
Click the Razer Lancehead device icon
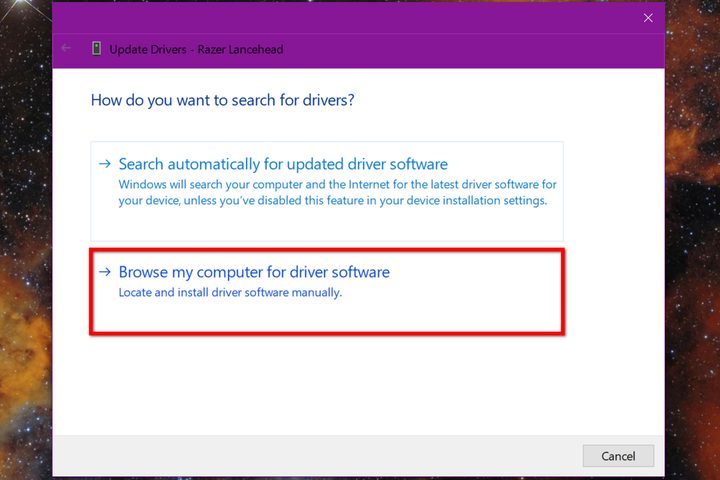[96, 48]
